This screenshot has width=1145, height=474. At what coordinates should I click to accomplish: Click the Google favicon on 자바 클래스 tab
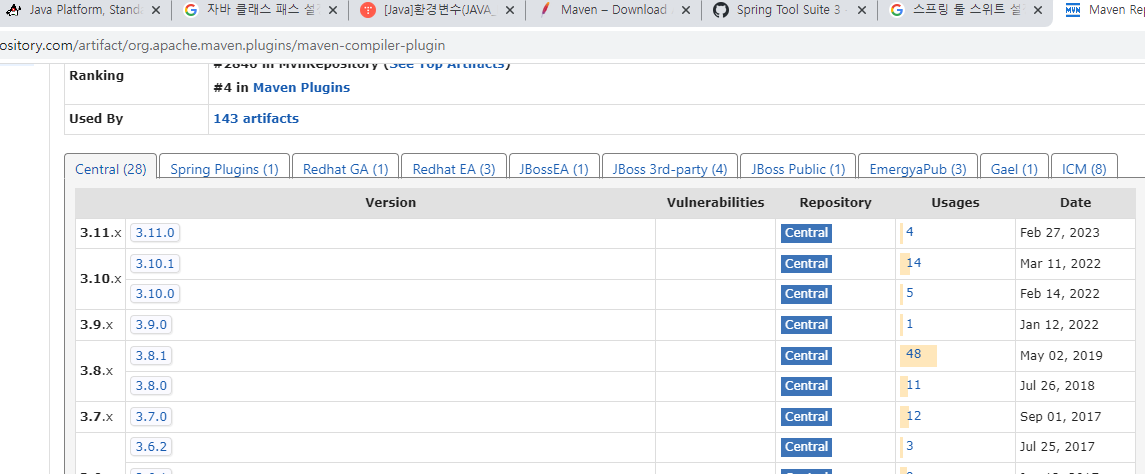point(191,10)
